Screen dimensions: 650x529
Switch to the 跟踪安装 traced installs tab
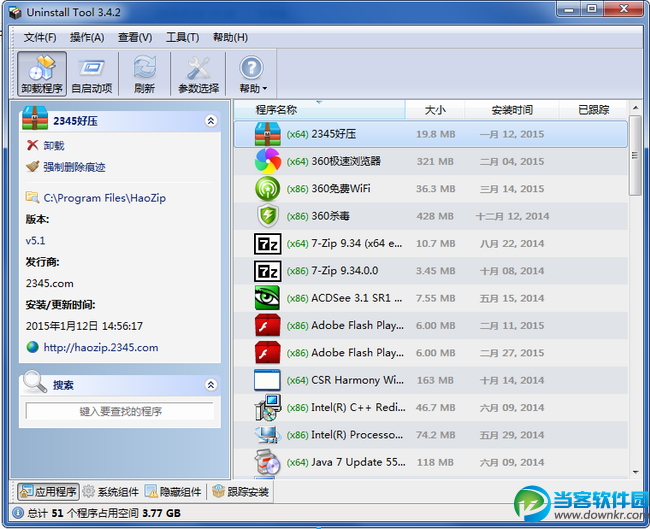coord(241,492)
